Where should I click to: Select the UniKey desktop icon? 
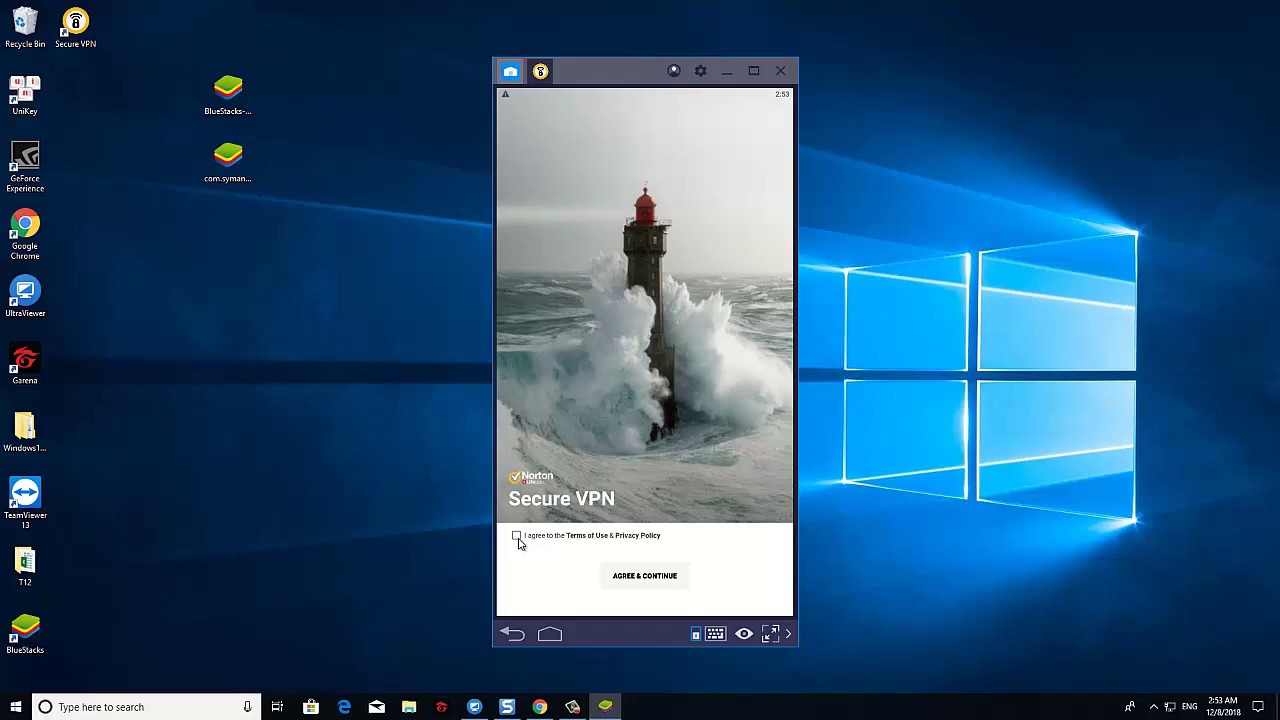(x=25, y=95)
